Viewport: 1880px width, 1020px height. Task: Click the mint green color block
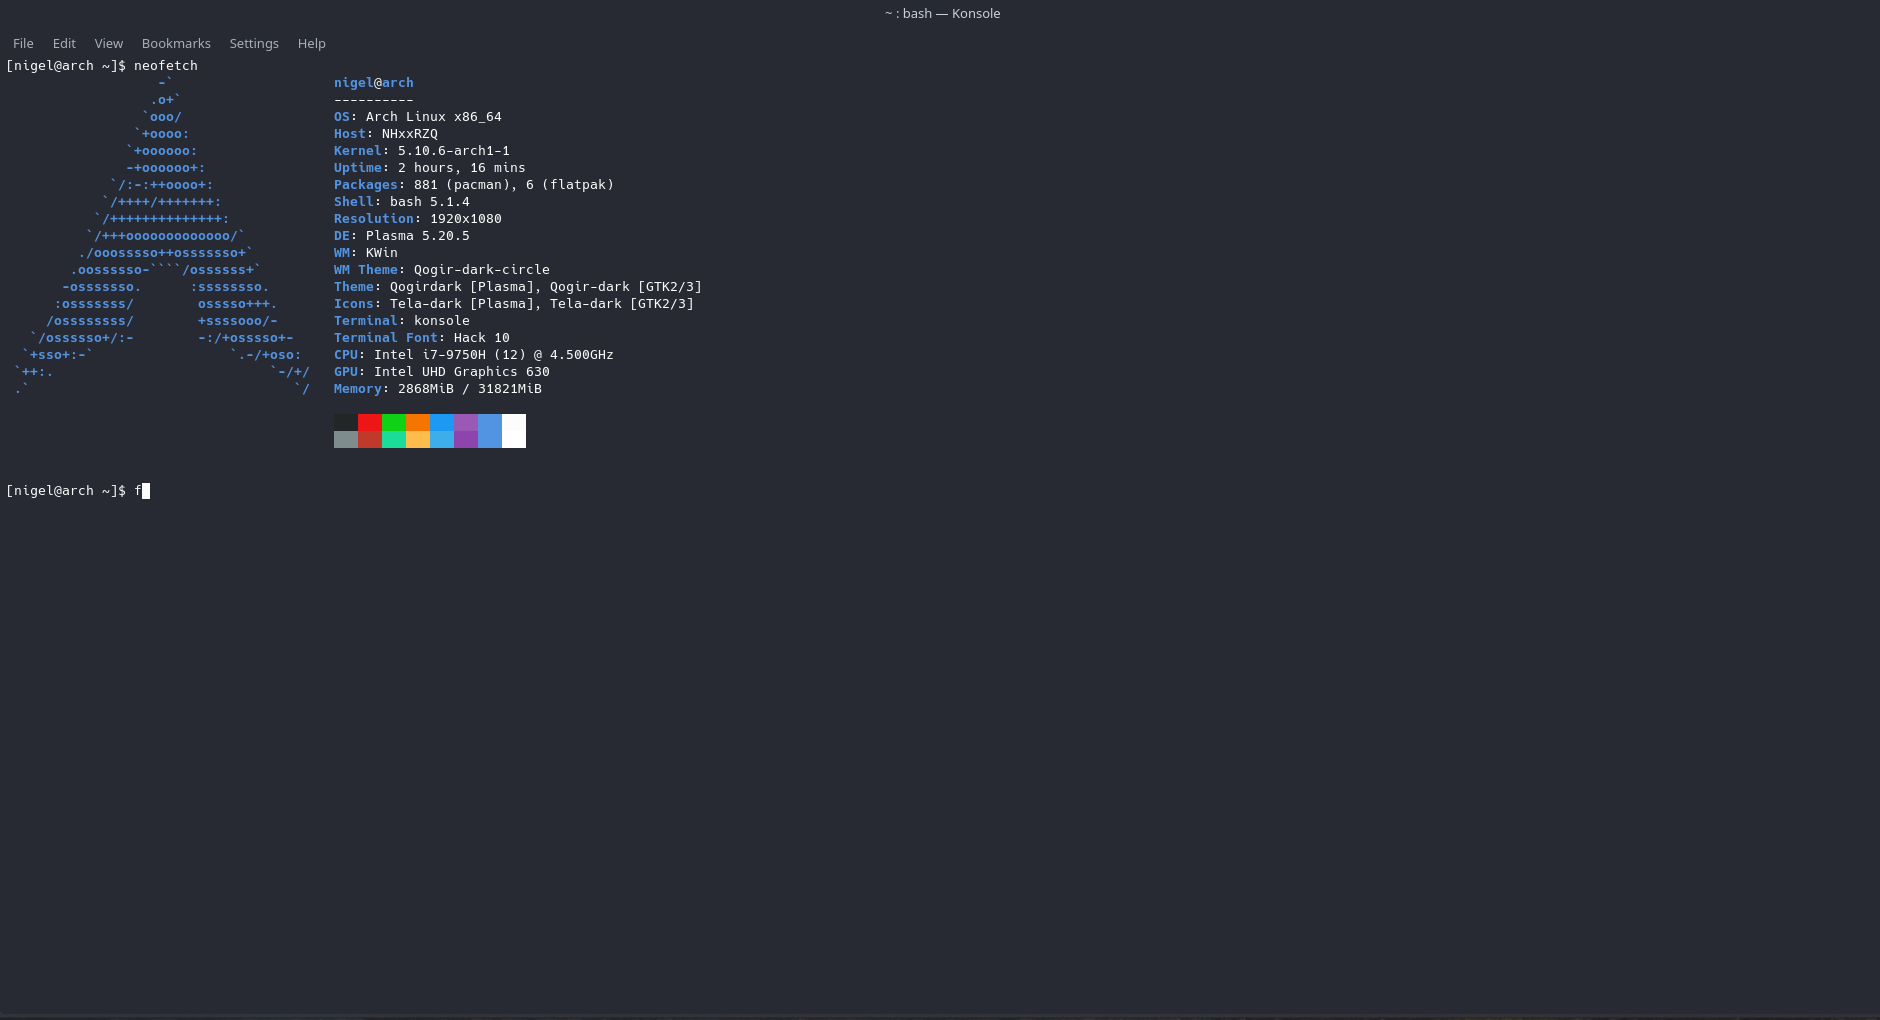tap(394, 439)
